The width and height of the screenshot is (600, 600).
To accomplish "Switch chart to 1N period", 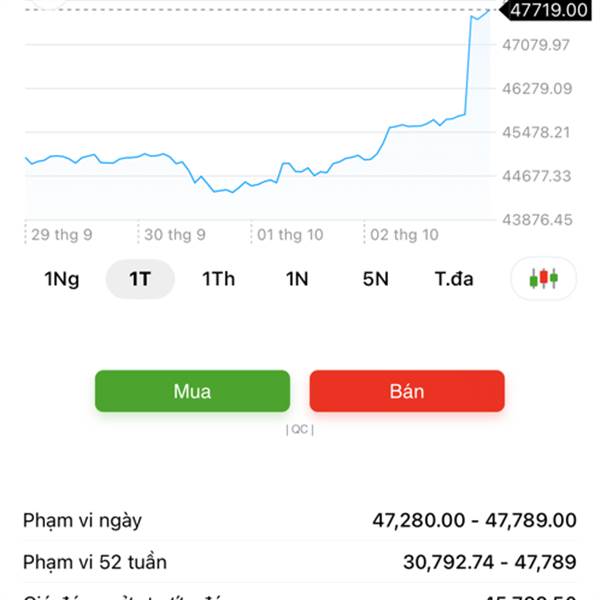I will [x=297, y=279].
